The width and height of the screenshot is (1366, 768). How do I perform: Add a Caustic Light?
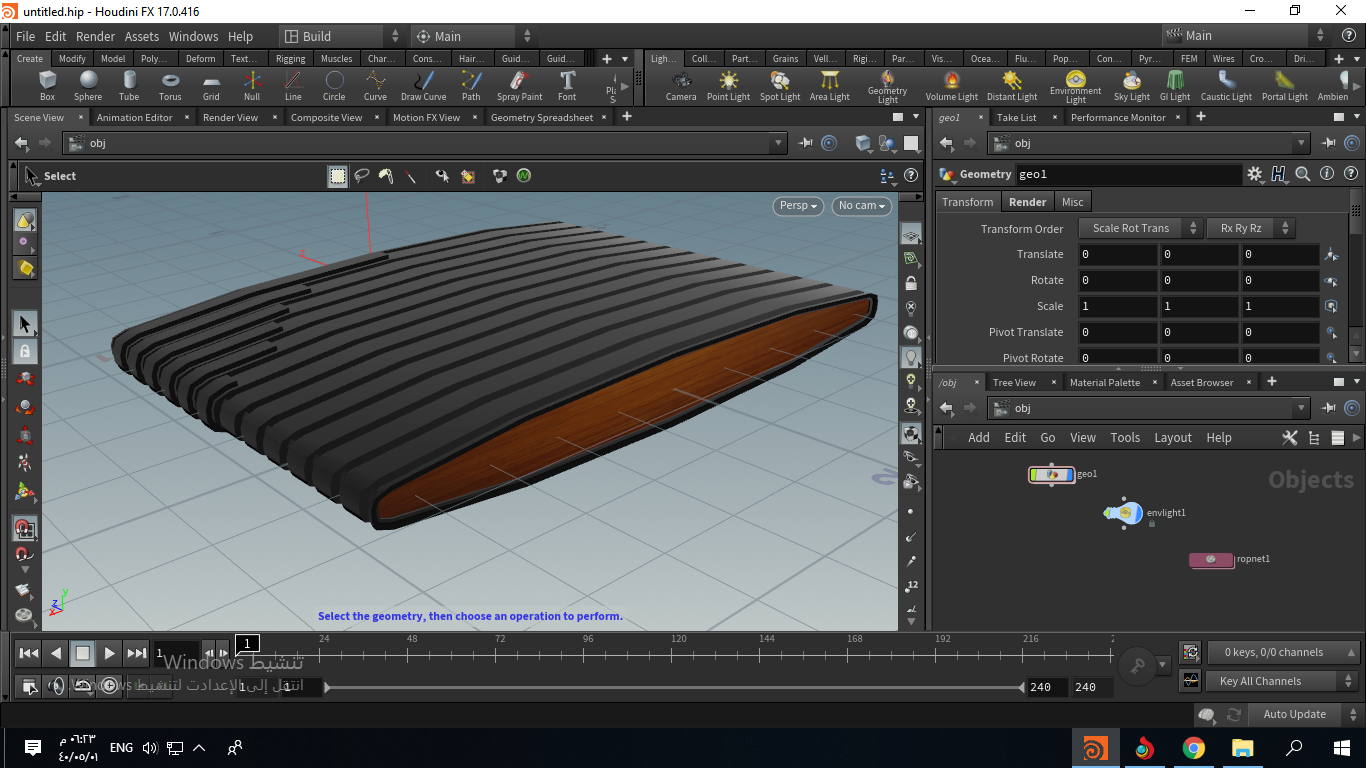(x=1227, y=85)
